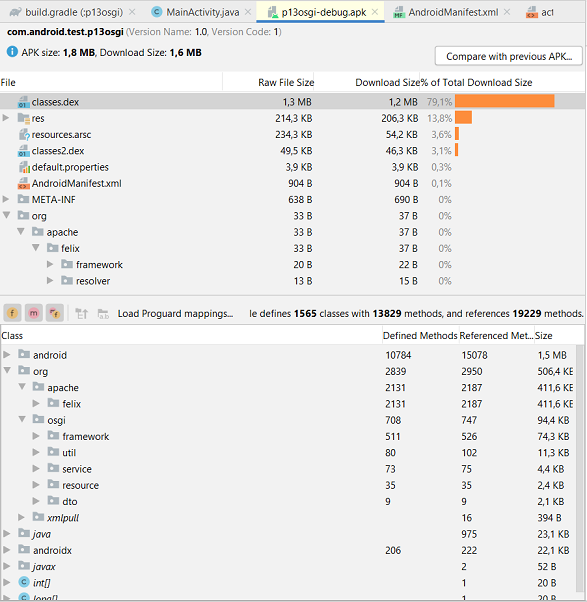This screenshot has width=587, height=602.
Task: Expand the android package node
Action: coord(7,354)
